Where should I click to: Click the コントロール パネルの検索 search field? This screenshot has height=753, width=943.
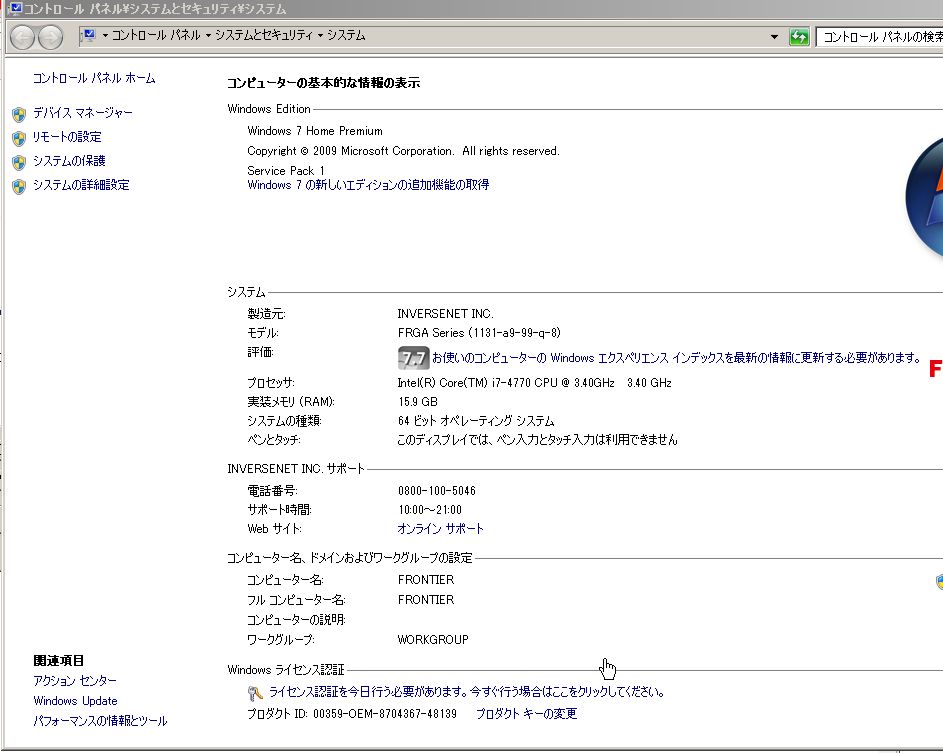[x=879, y=37]
